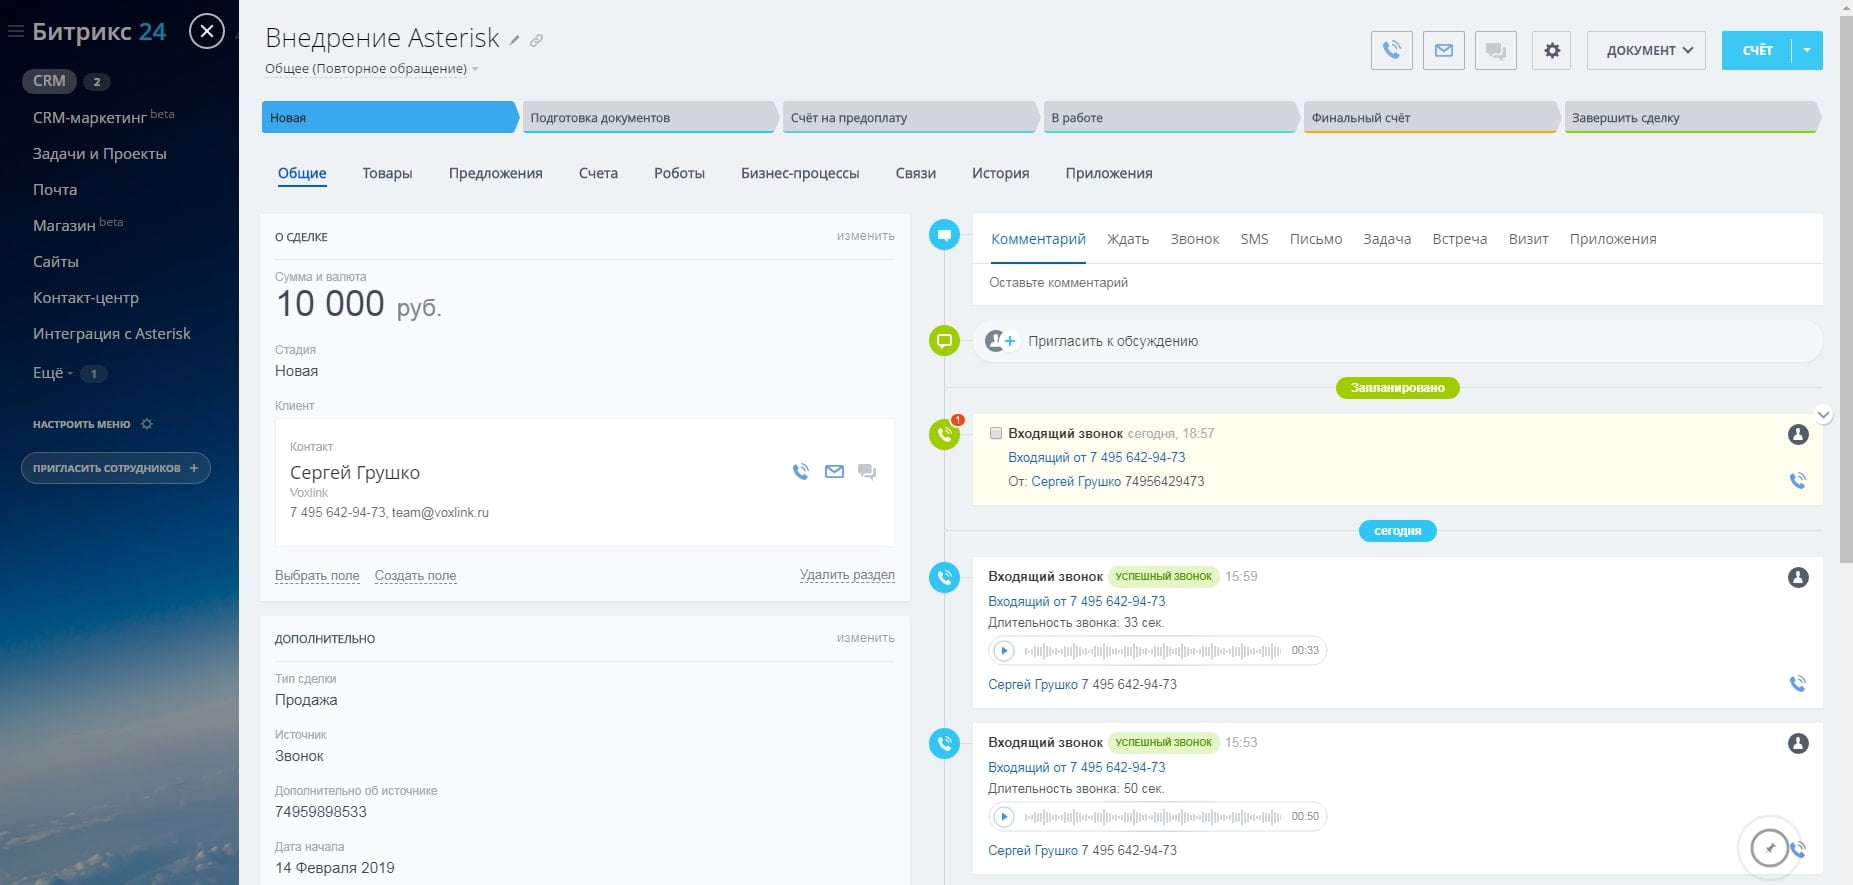Email Сергей Грушко via contact card envelope icon

[834, 471]
